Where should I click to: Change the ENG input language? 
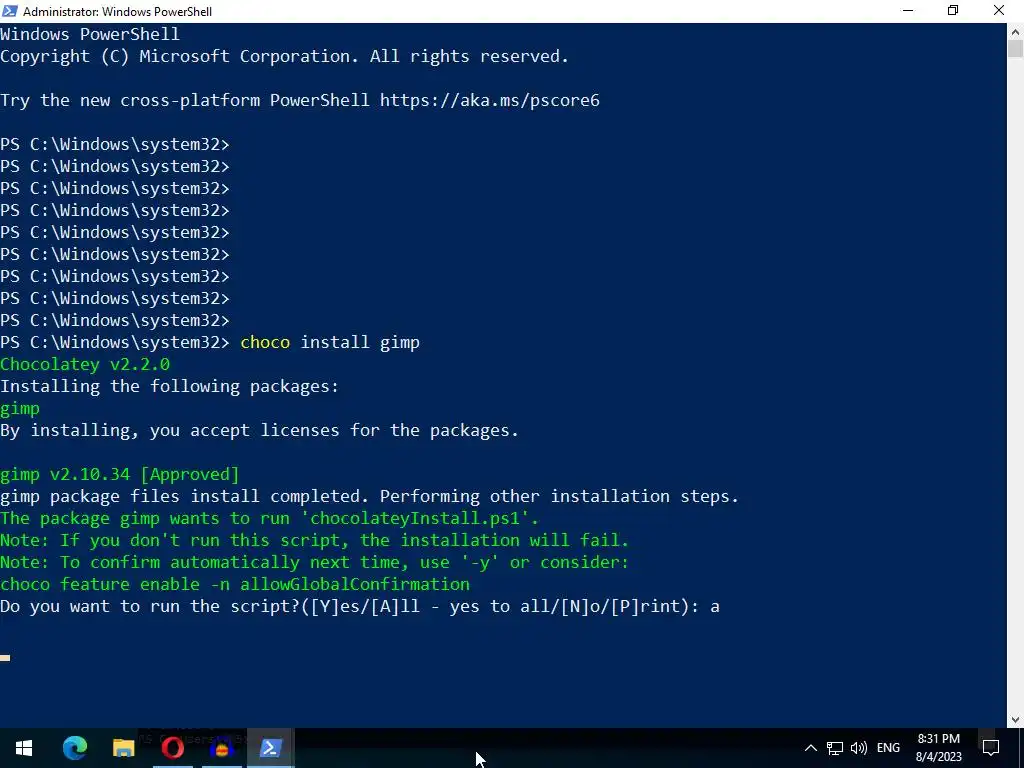click(888, 748)
